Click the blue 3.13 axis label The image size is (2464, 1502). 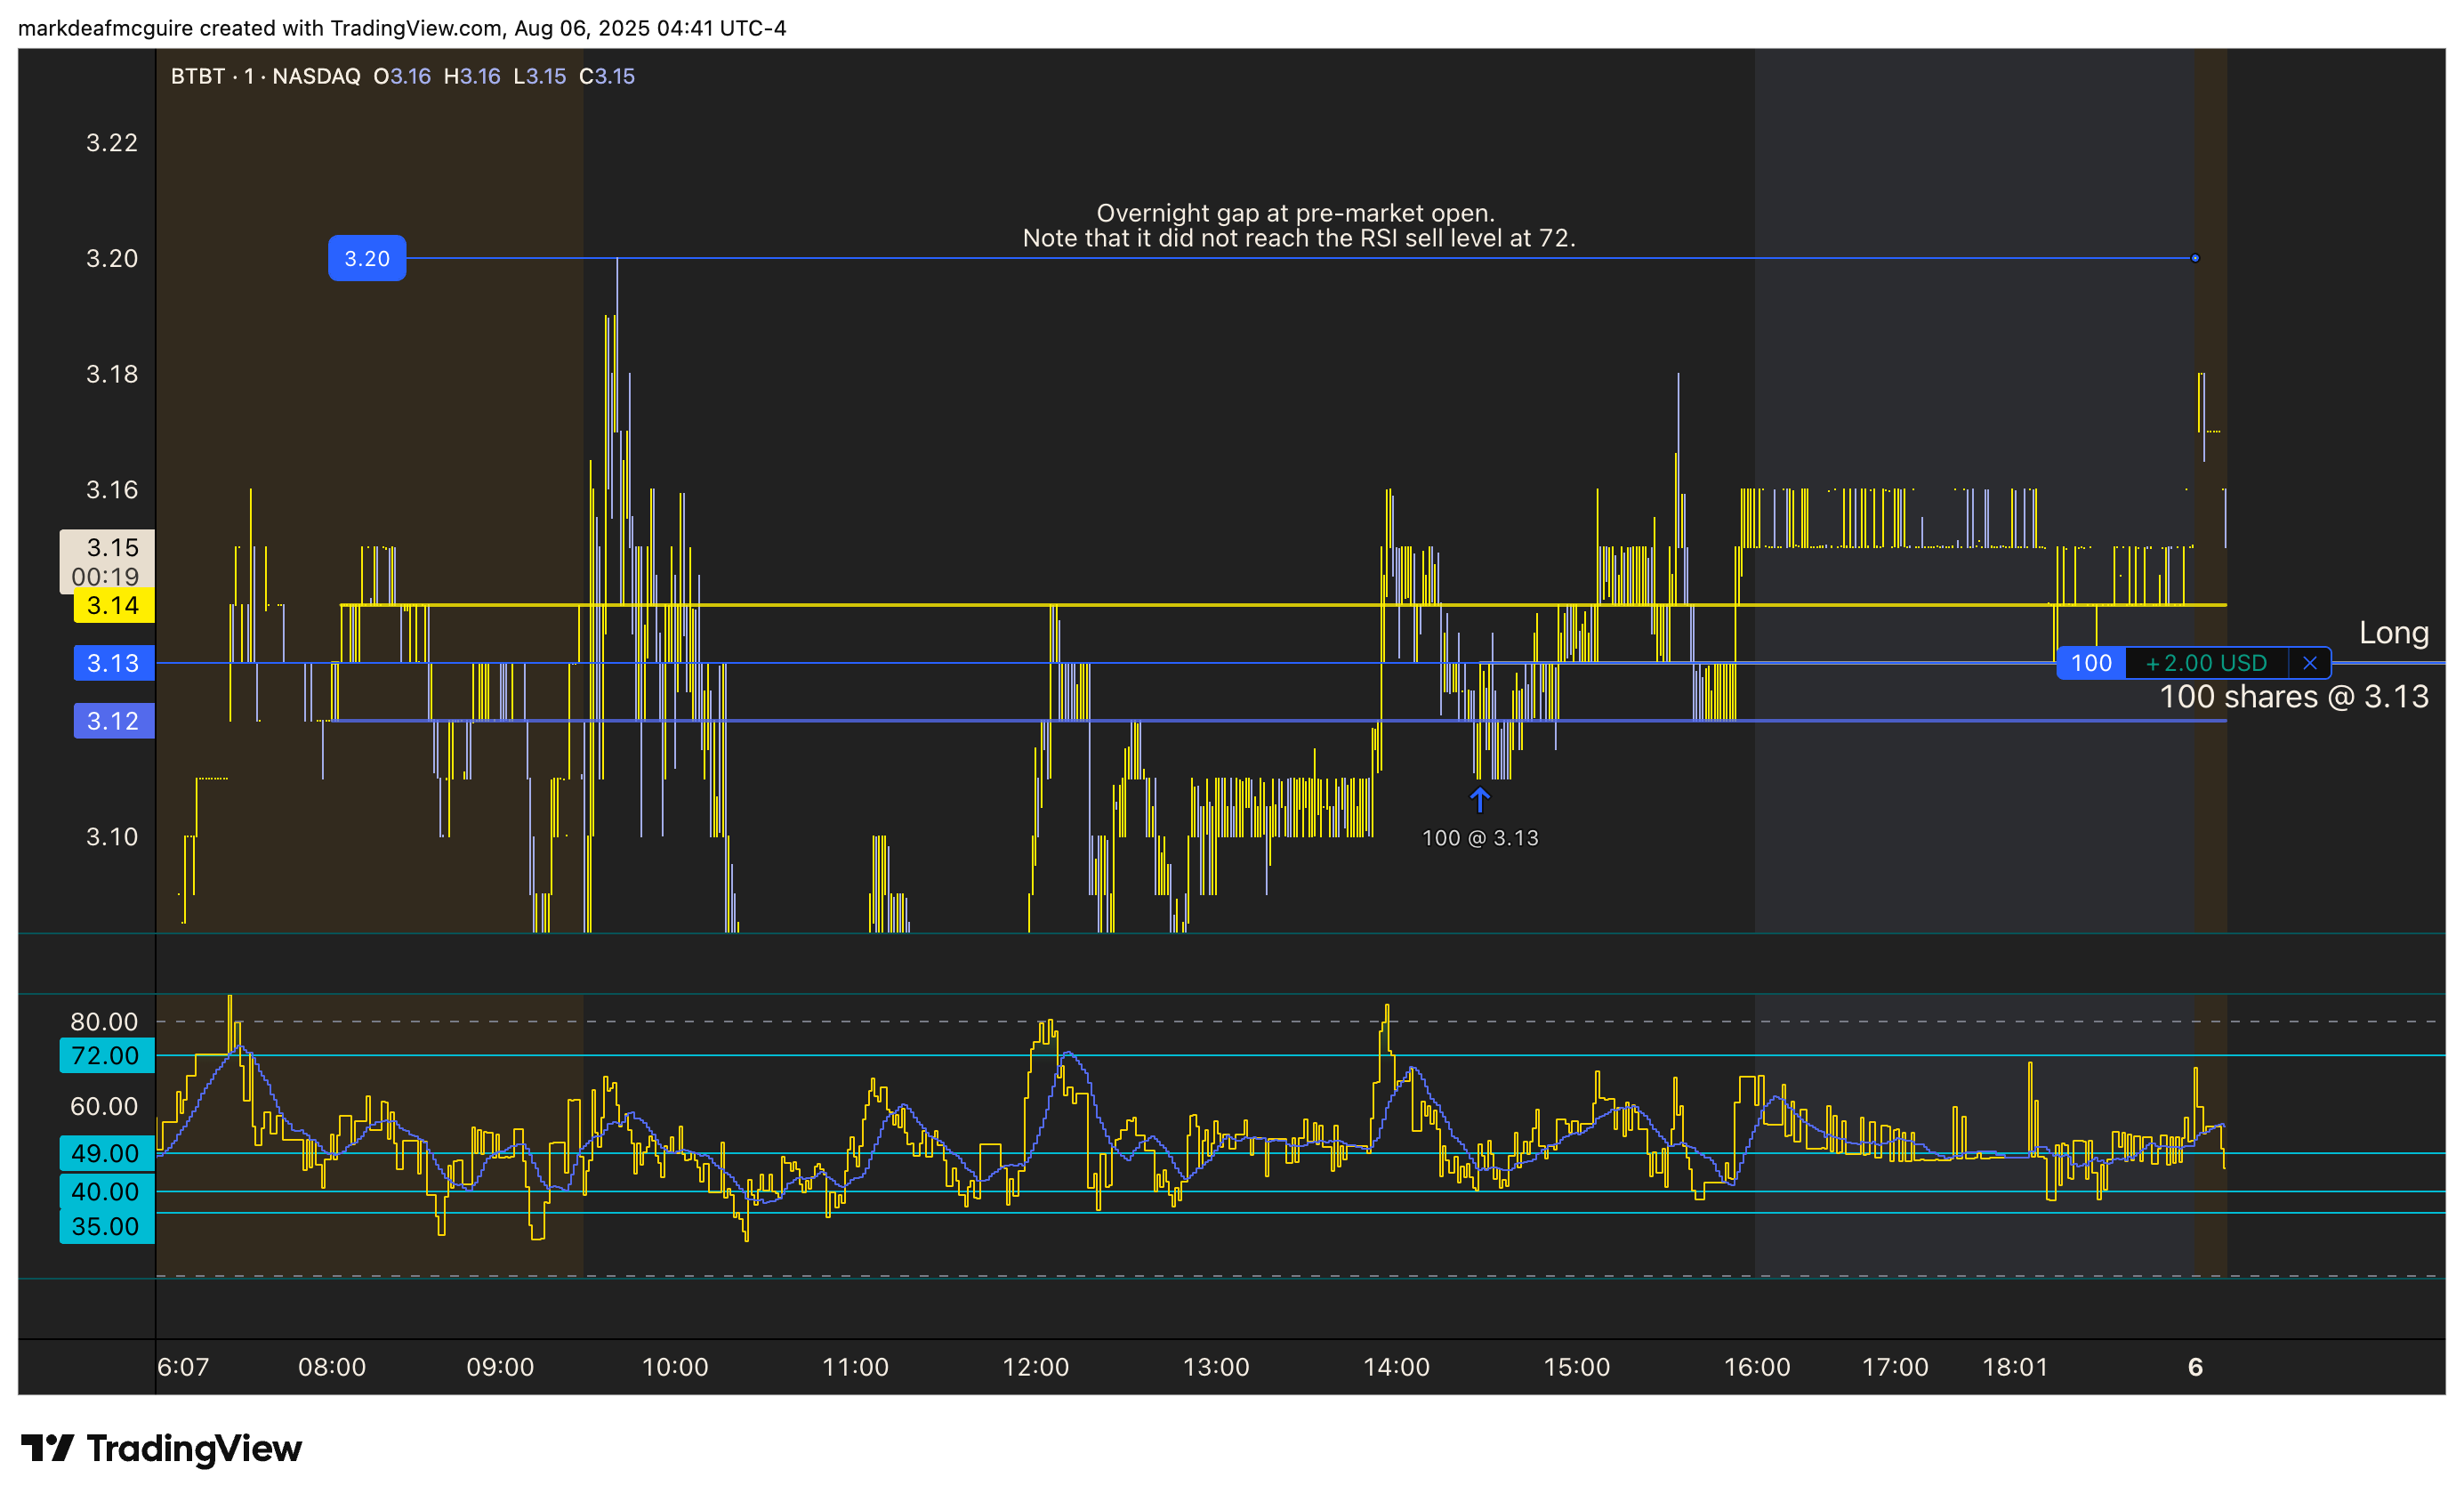(x=113, y=664)
